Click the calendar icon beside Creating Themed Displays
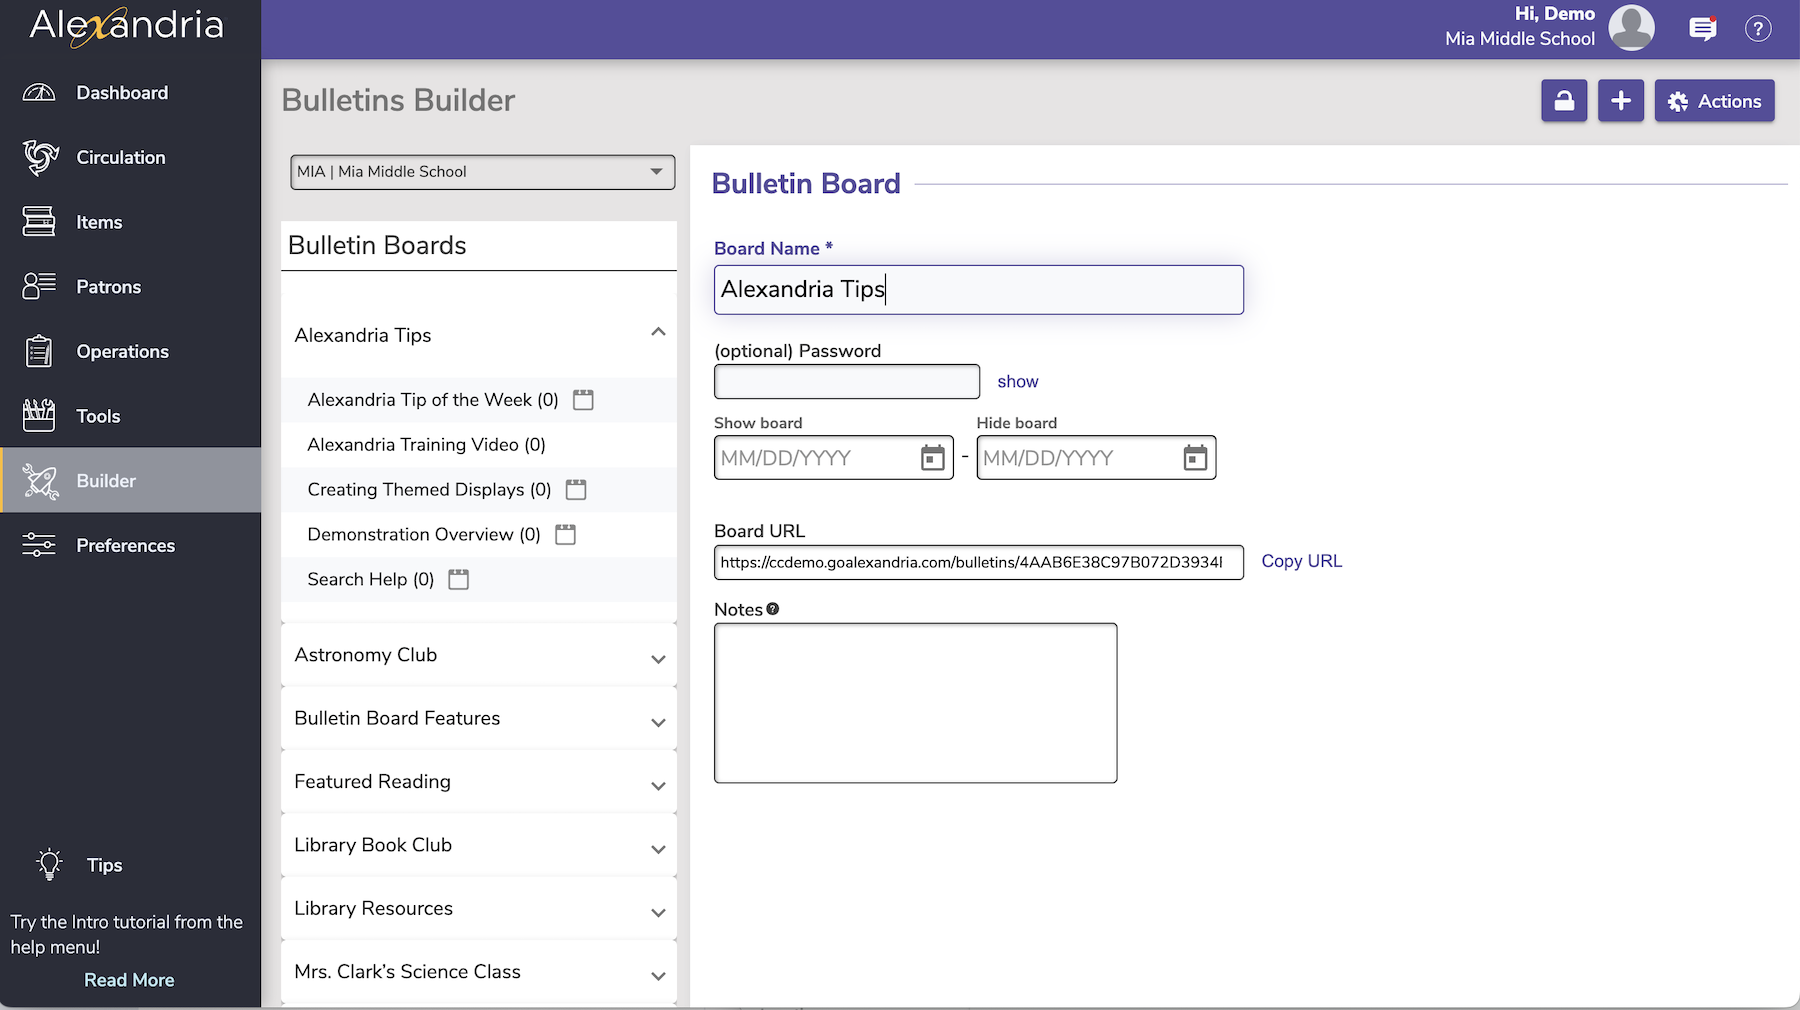Screen dimensions: 1800x1010 576,489
